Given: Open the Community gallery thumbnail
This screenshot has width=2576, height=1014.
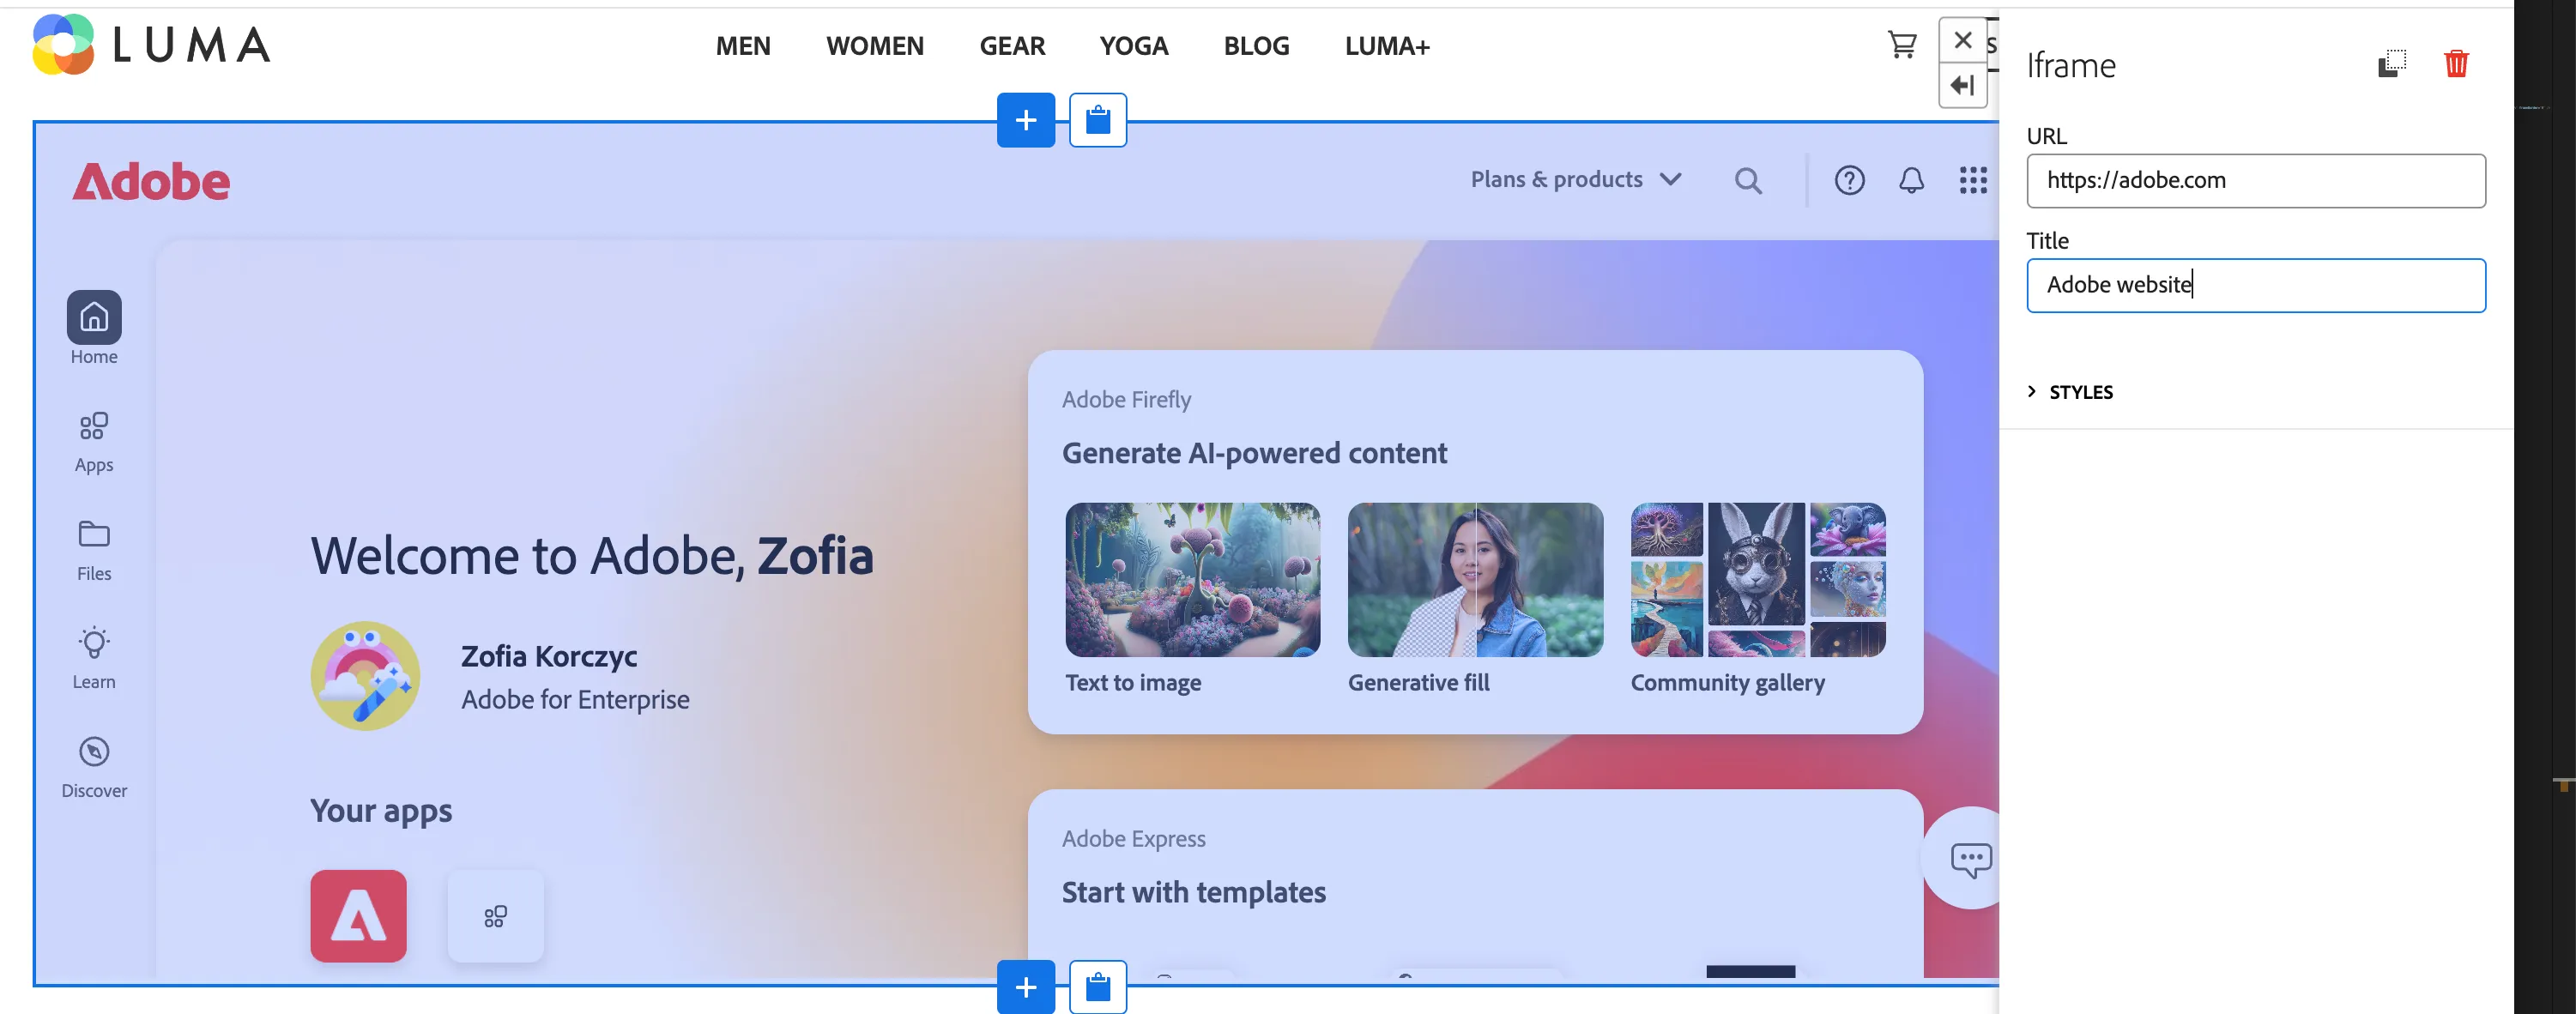Looking at the screenshot, I should pos(1758,580).
